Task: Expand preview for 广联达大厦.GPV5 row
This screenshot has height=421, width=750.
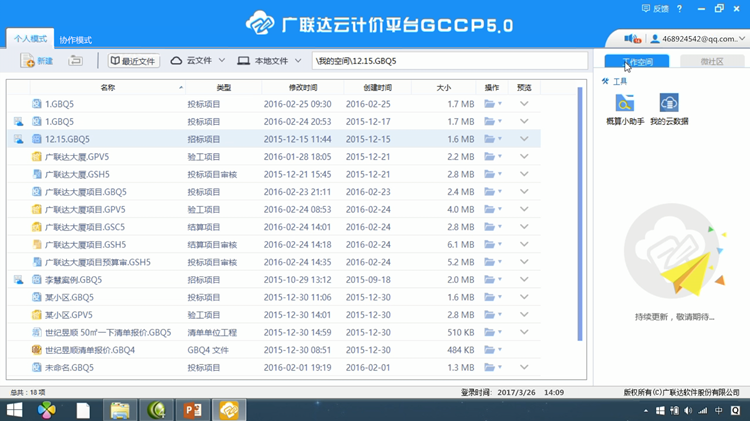Action: click(x=524, y=156)
